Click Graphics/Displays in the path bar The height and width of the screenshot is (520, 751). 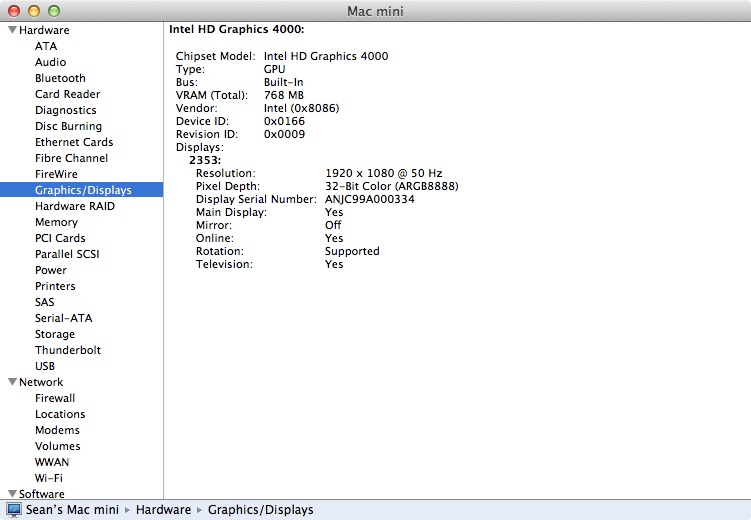(x=261, y=510)
